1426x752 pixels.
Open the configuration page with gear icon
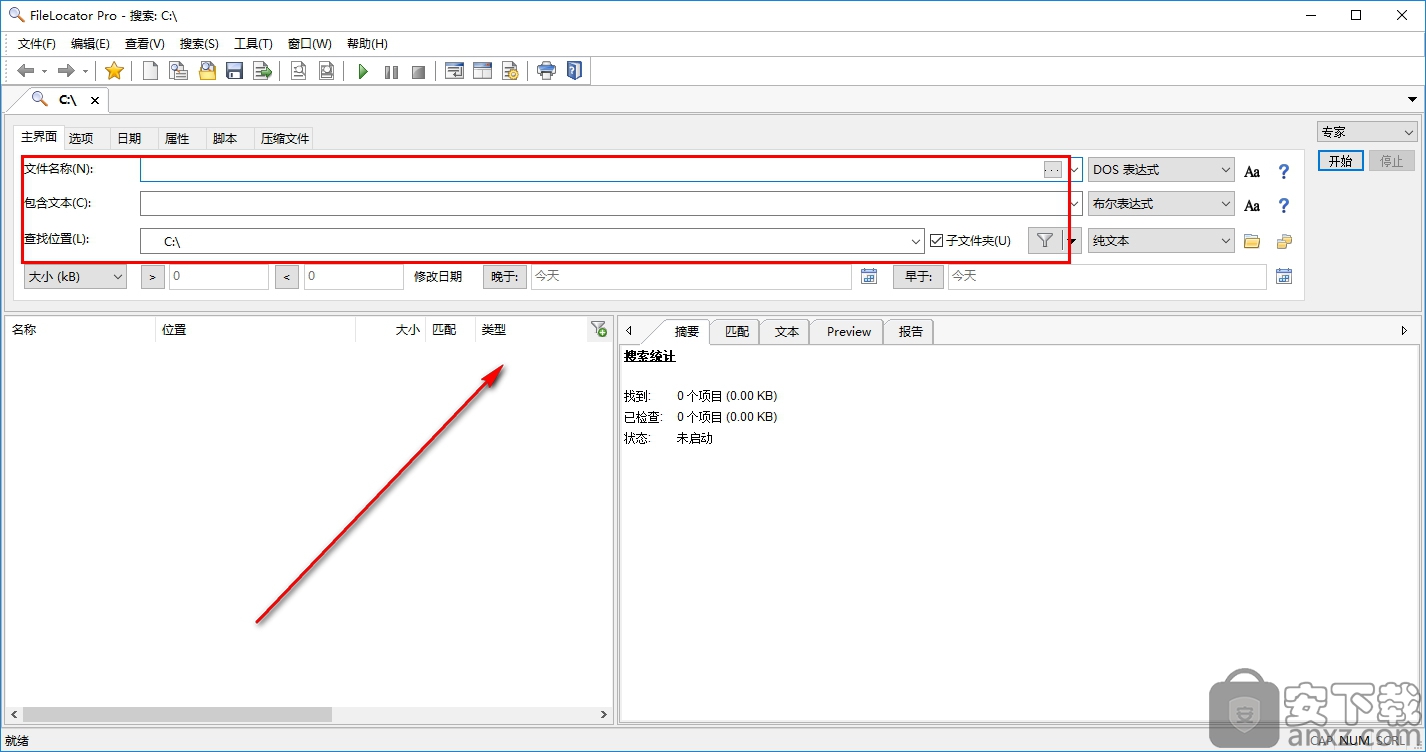click(510, 71)
